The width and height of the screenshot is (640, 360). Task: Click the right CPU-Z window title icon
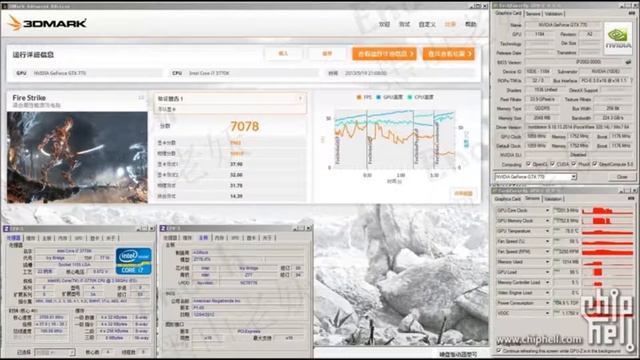[x=163, y=228]
